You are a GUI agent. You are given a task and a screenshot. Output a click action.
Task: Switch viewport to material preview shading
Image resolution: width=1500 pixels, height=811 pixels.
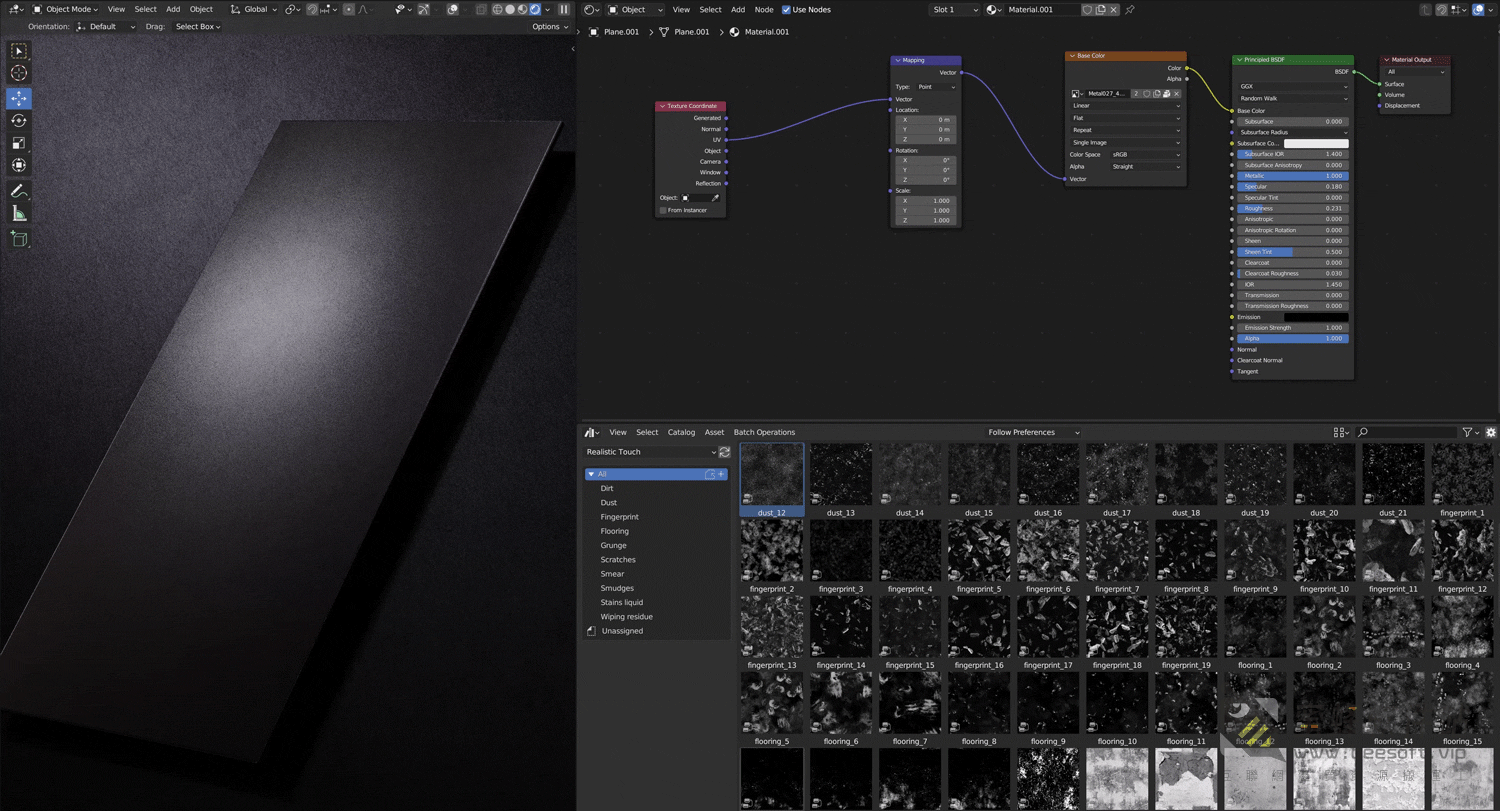coord(522,9)
